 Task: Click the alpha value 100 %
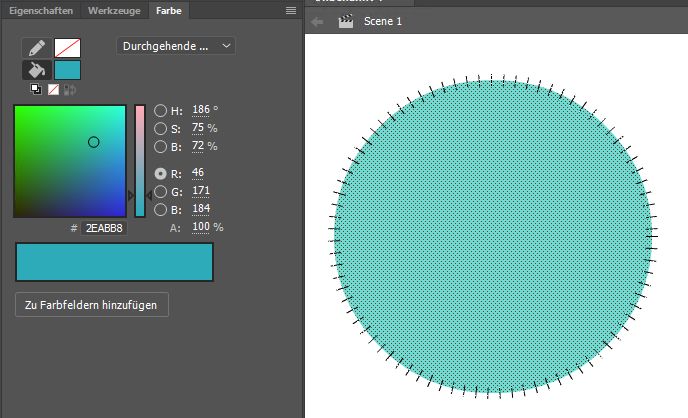(201, 227)
